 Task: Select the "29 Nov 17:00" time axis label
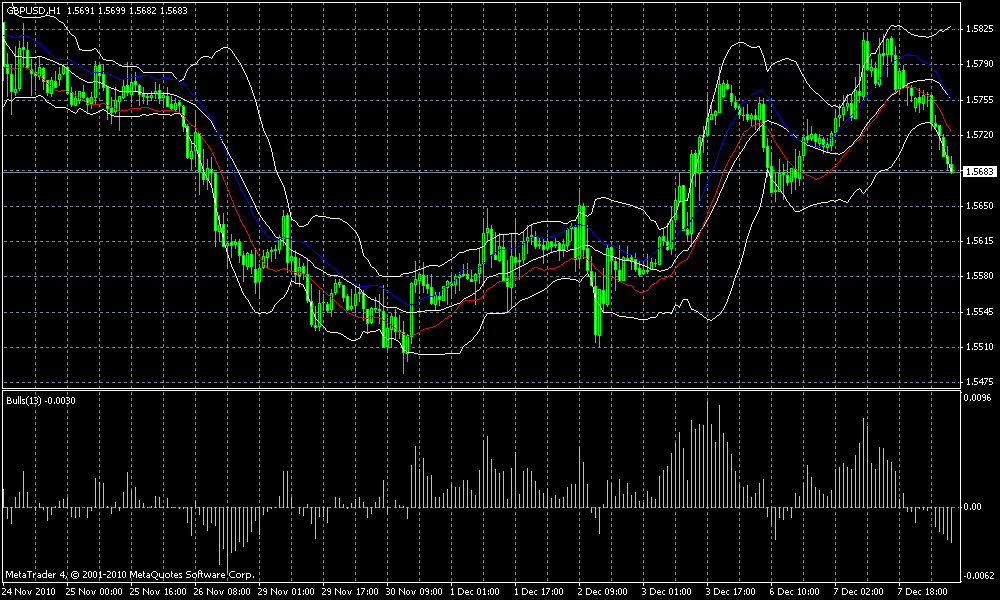click(351, 592)
